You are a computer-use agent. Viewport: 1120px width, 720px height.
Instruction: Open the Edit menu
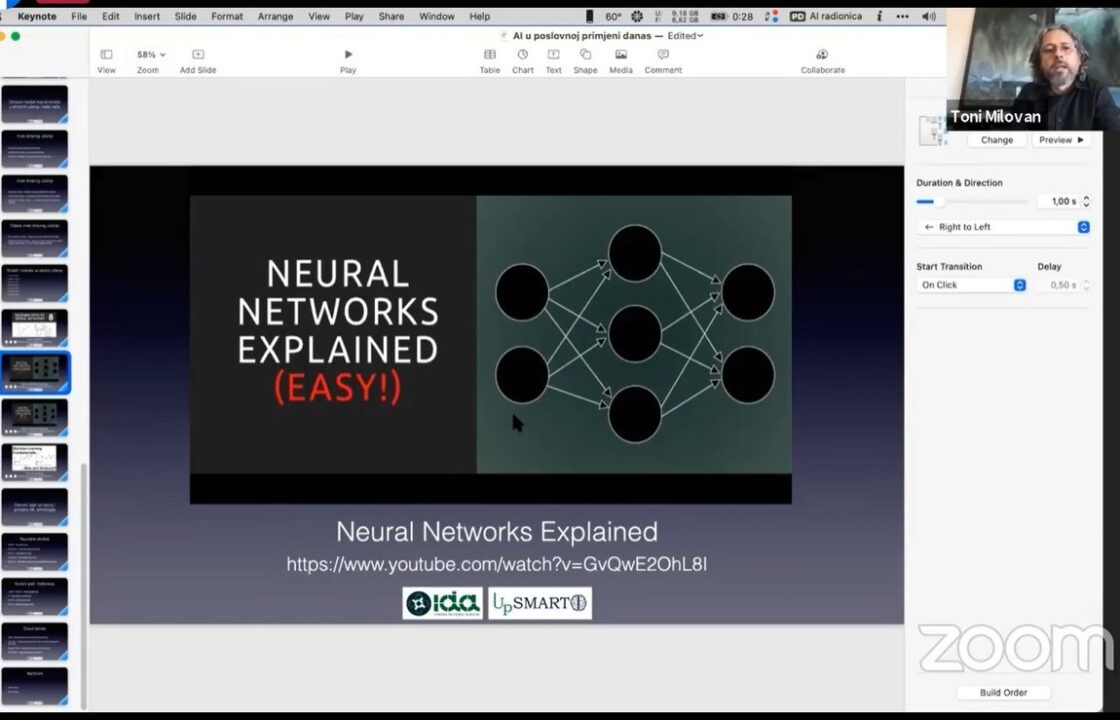coord(111,16)
